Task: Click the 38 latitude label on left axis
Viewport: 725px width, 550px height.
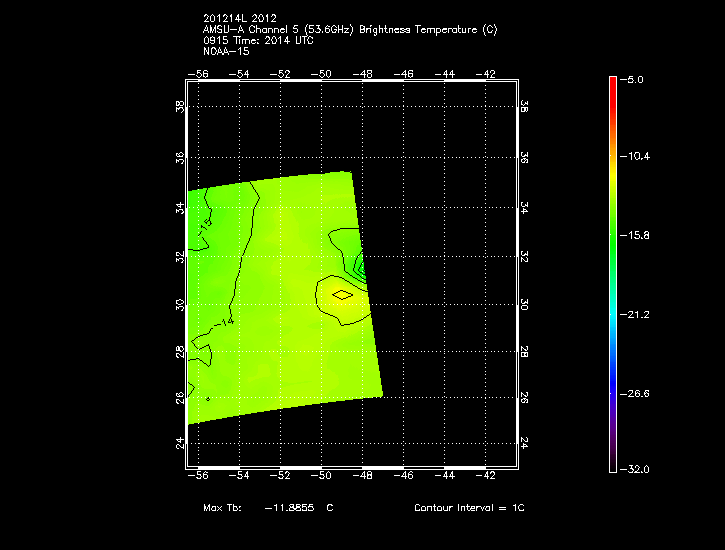Action: coord(181,107)
